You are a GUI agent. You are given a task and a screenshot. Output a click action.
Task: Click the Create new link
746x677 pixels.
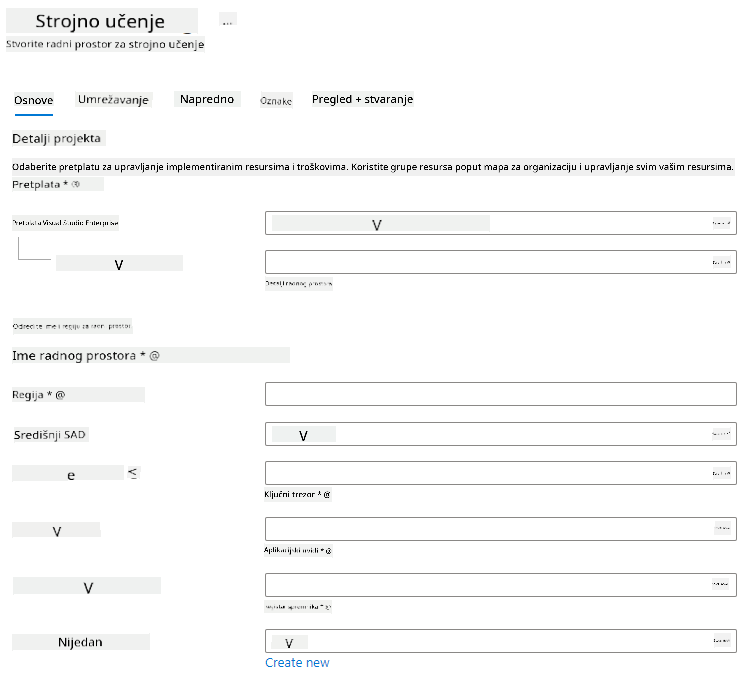297,663
